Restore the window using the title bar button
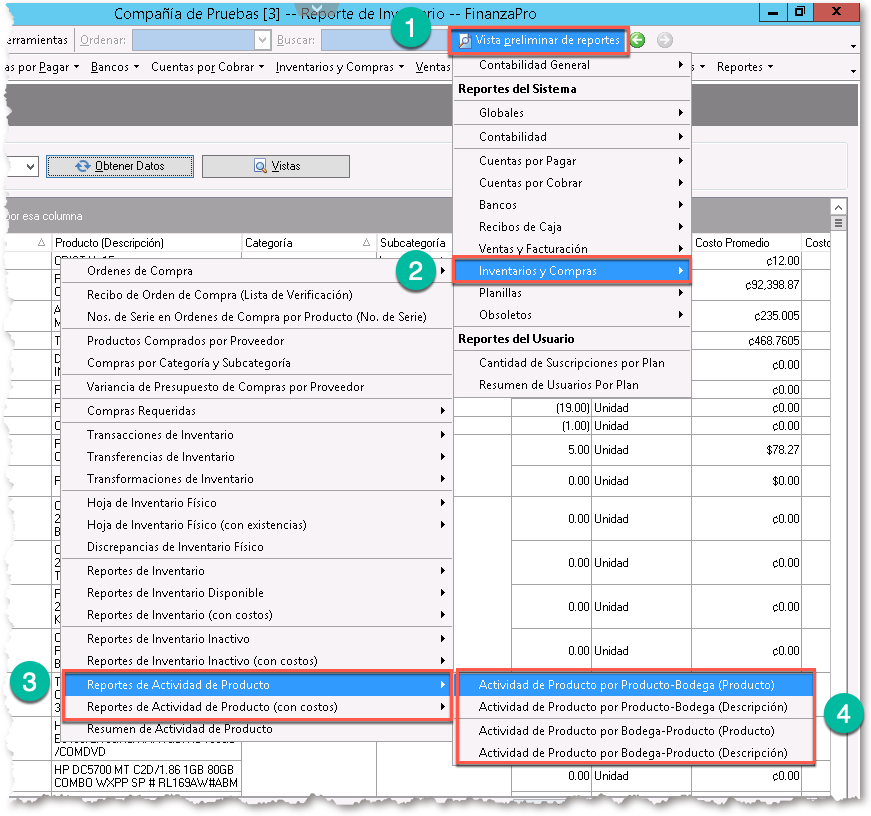The image size is (871, 816). [799, 12]
